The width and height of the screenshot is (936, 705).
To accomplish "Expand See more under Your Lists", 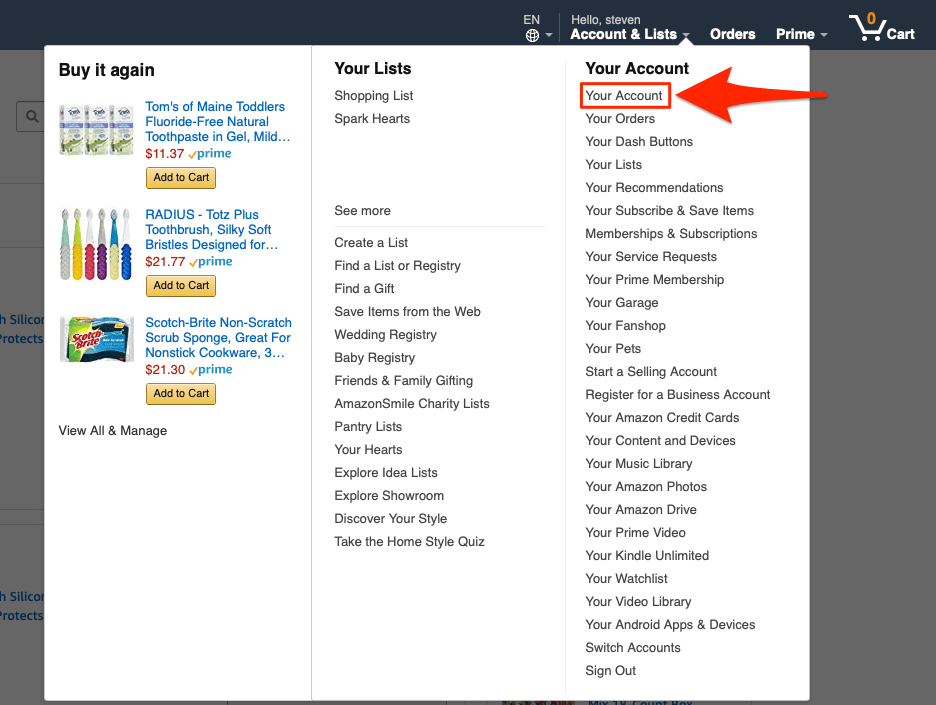I will [x=362, y=210].
